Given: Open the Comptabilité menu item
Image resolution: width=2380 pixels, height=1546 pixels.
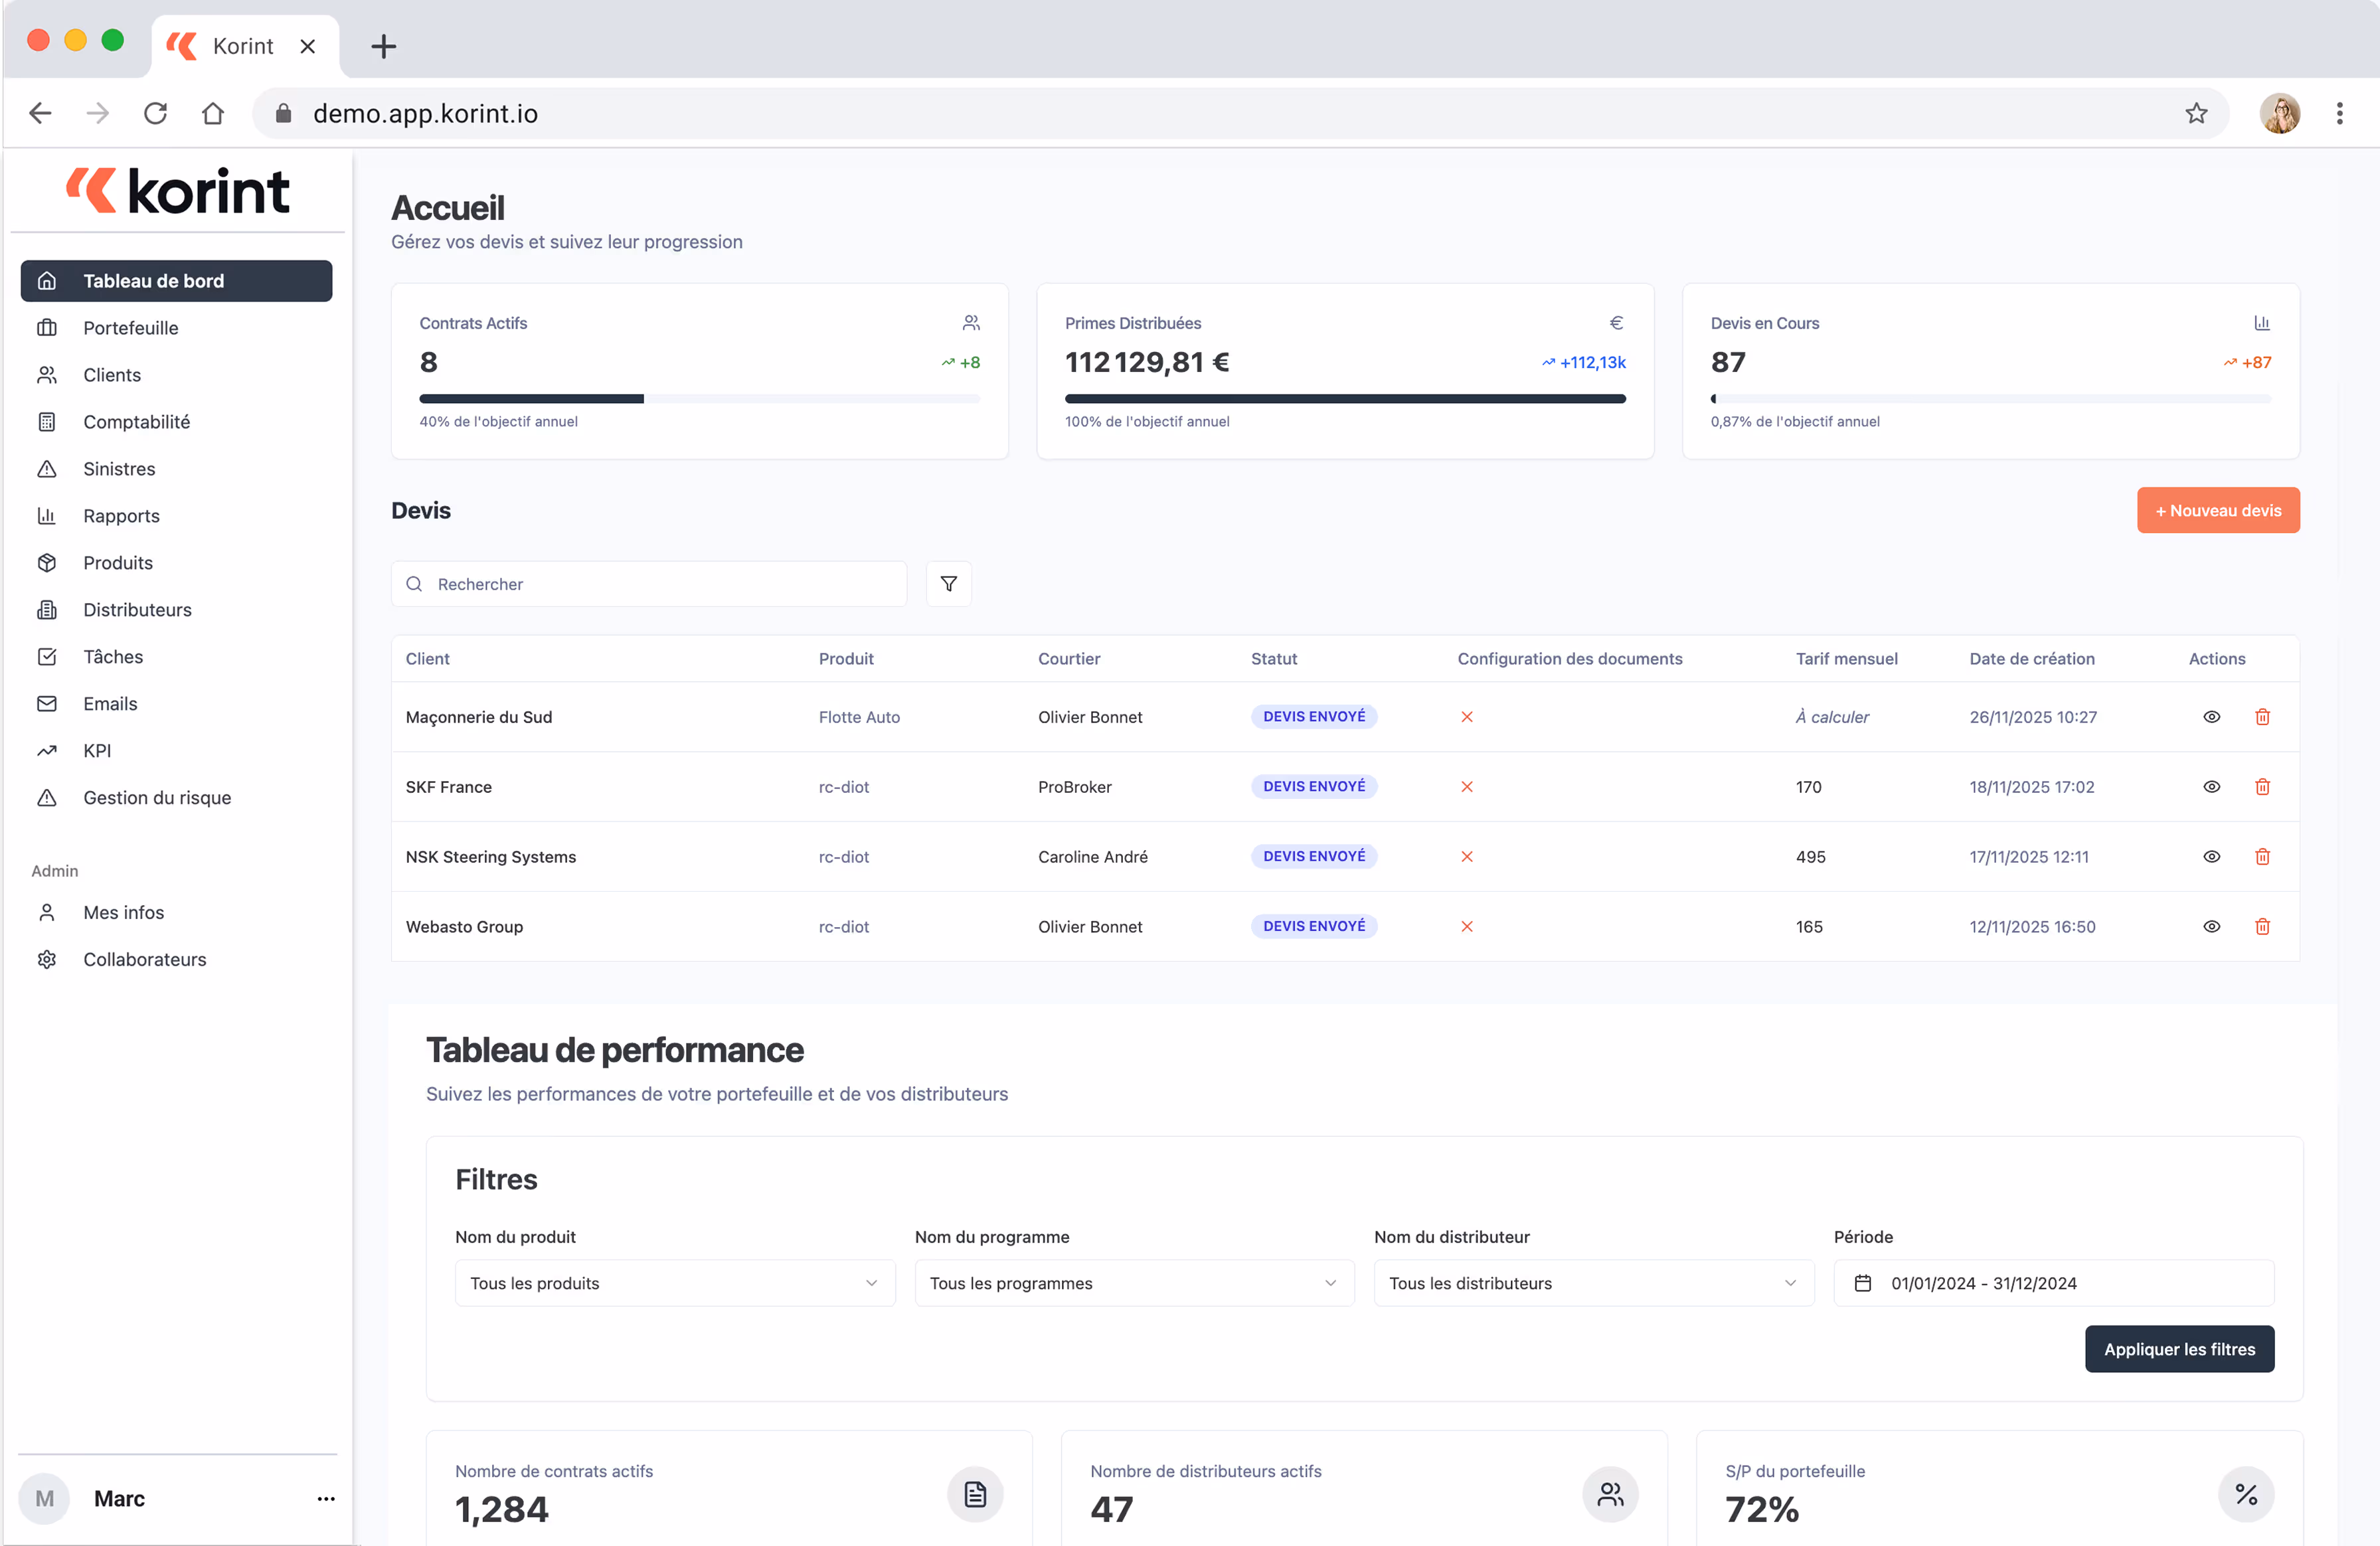Looking at the screenshot, I should pyautogui.click(x=136, y=422).
